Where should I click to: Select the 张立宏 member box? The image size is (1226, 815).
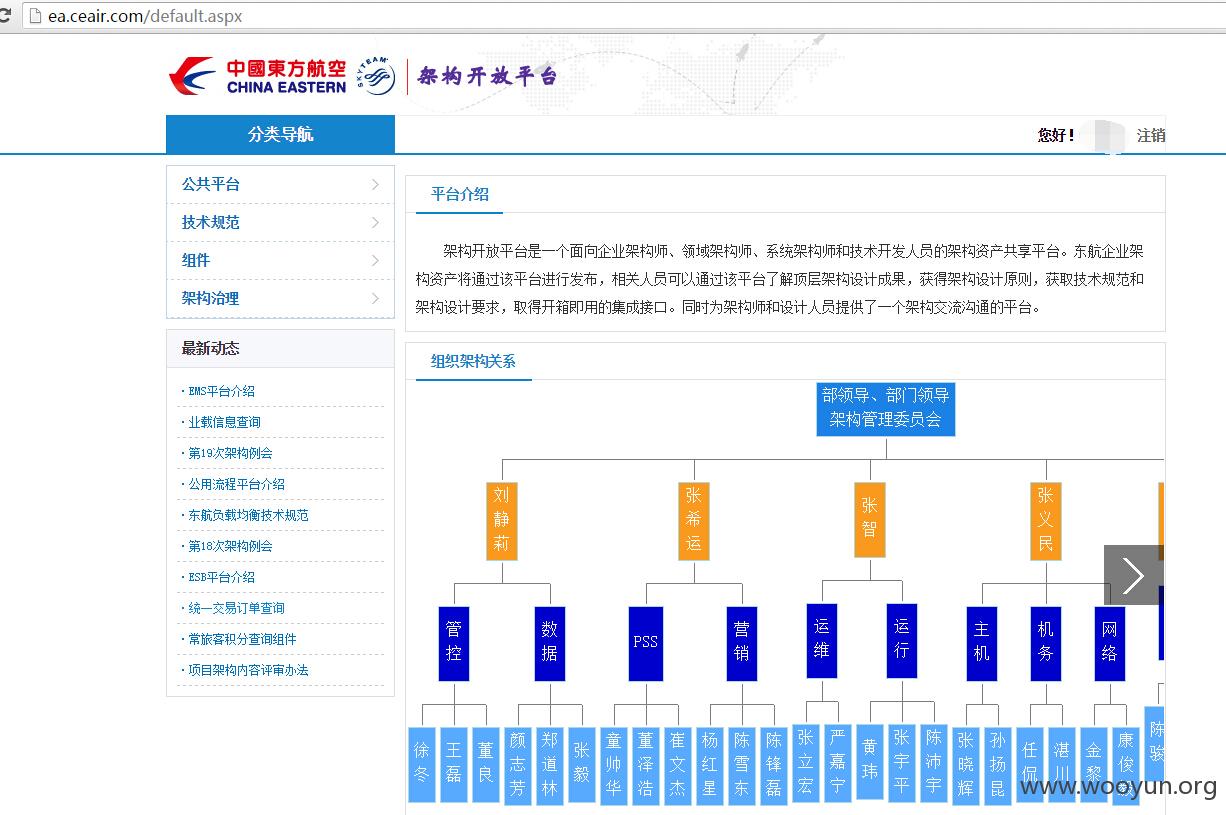click(806, 763)
